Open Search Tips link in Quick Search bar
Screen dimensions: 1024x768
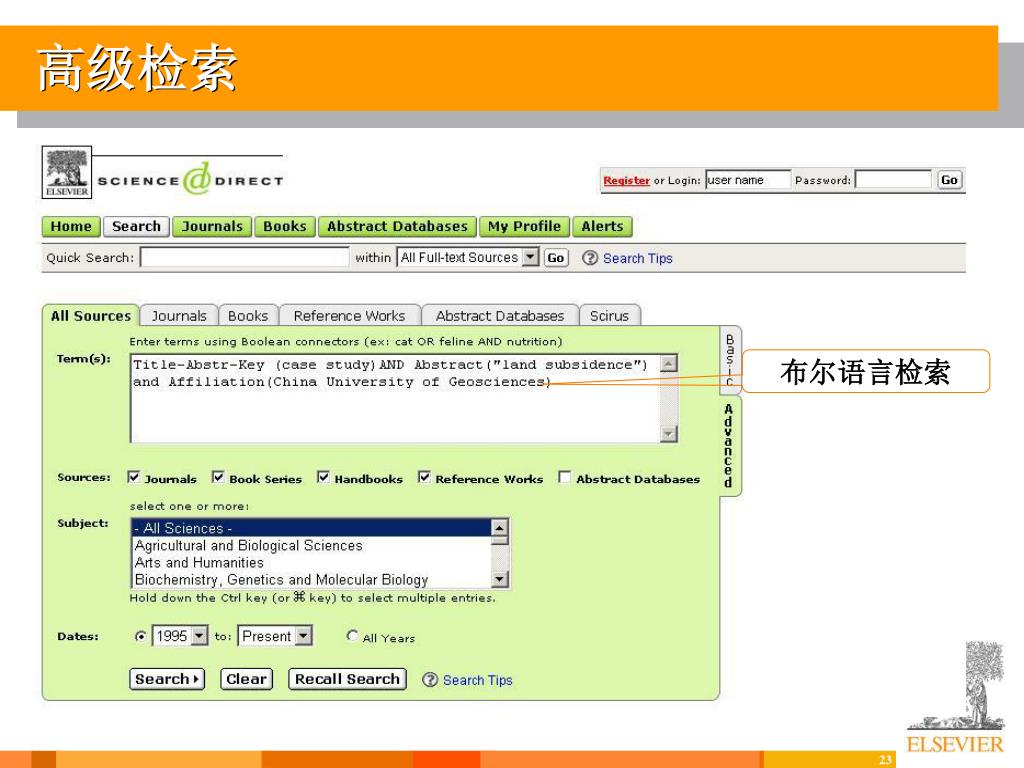click(637, 259)
